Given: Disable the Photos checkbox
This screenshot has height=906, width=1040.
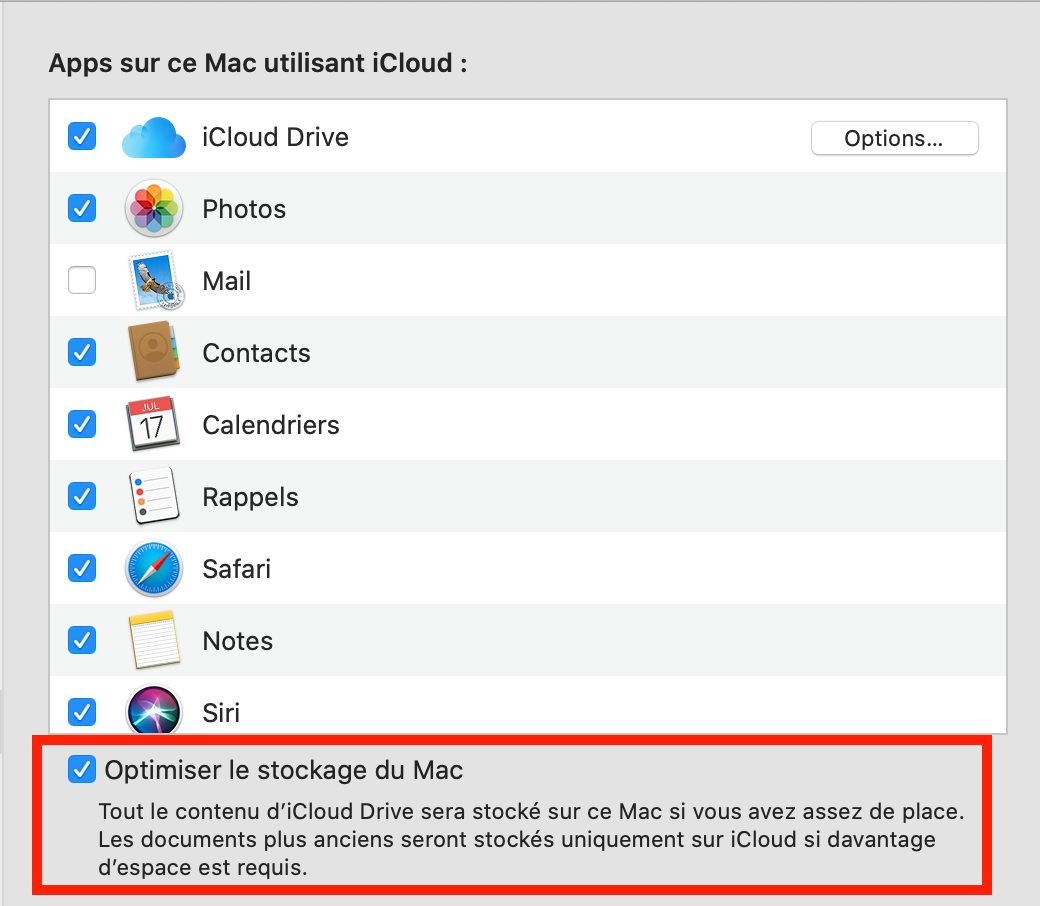Looking at the screenshot, I should (x=82, y=208).
